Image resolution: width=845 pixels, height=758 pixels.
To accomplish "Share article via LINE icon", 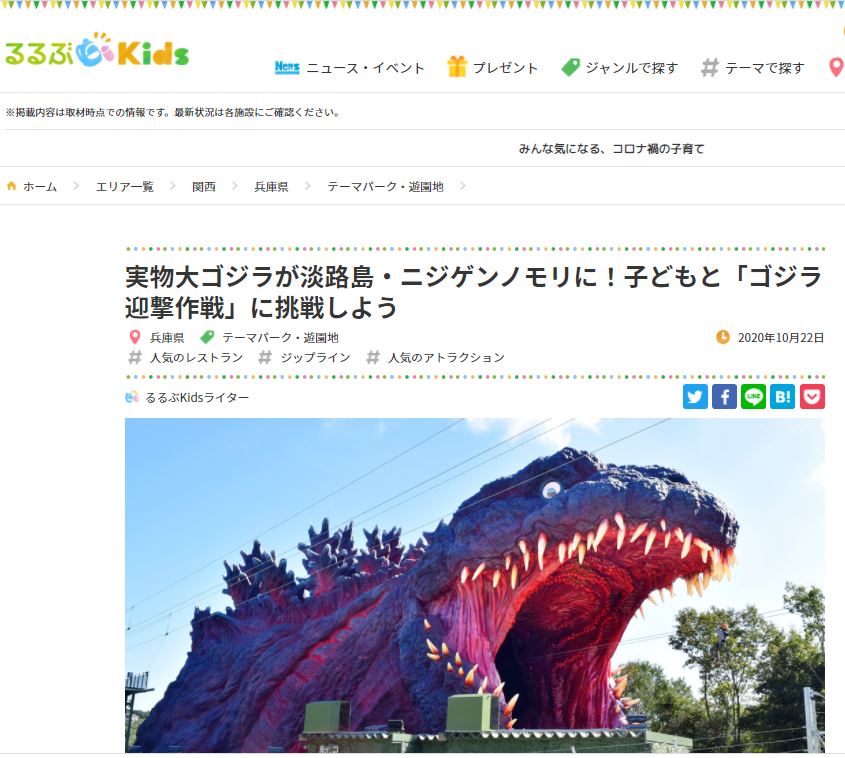I will [x=753, y=397].
